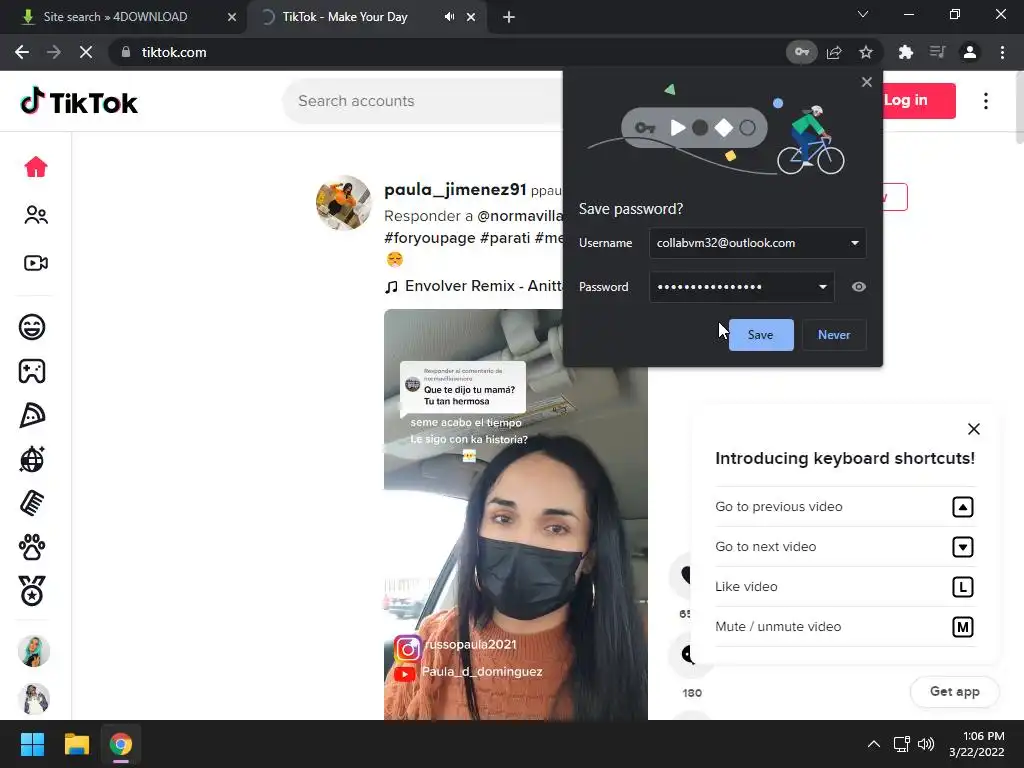
Task: Select the Sports medal category icon
Action: click(32, 591)
